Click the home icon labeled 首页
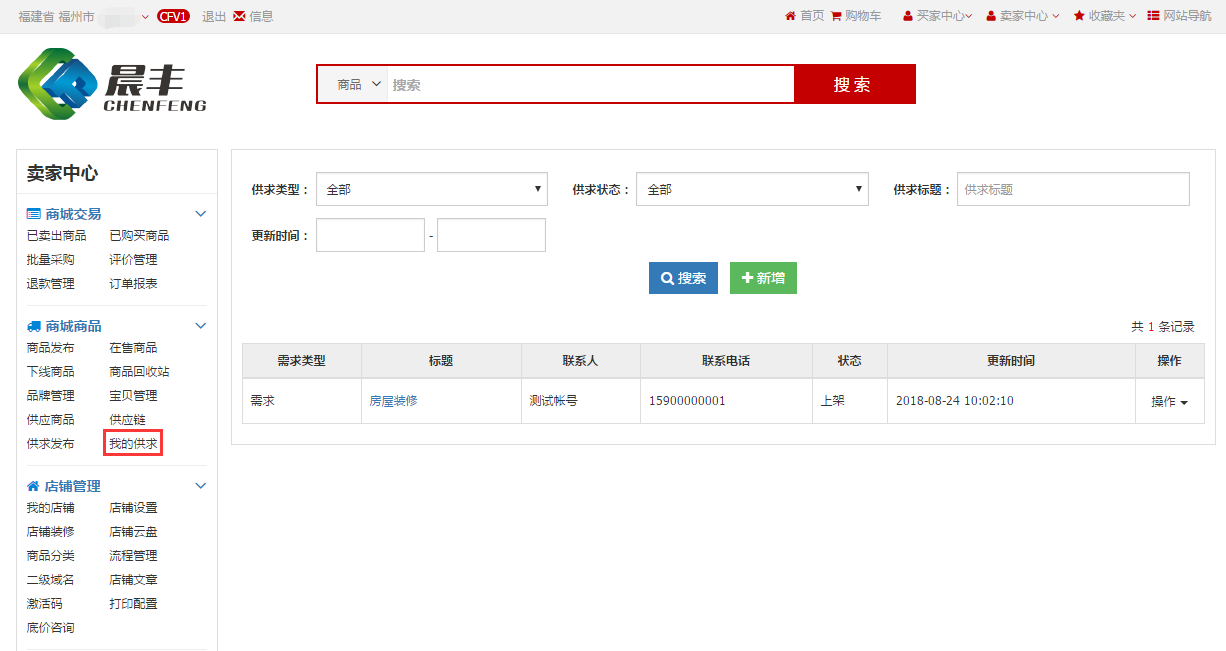 (x=791, y=16)
